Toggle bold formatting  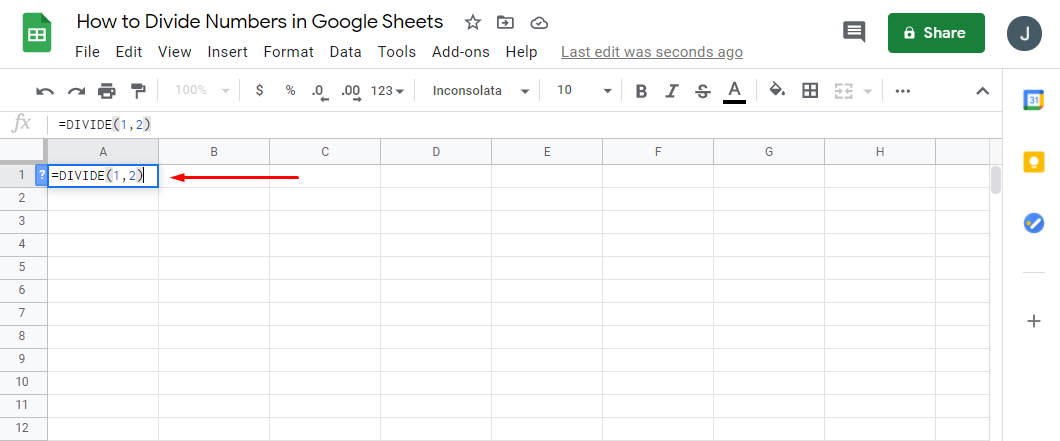[641, 91]
